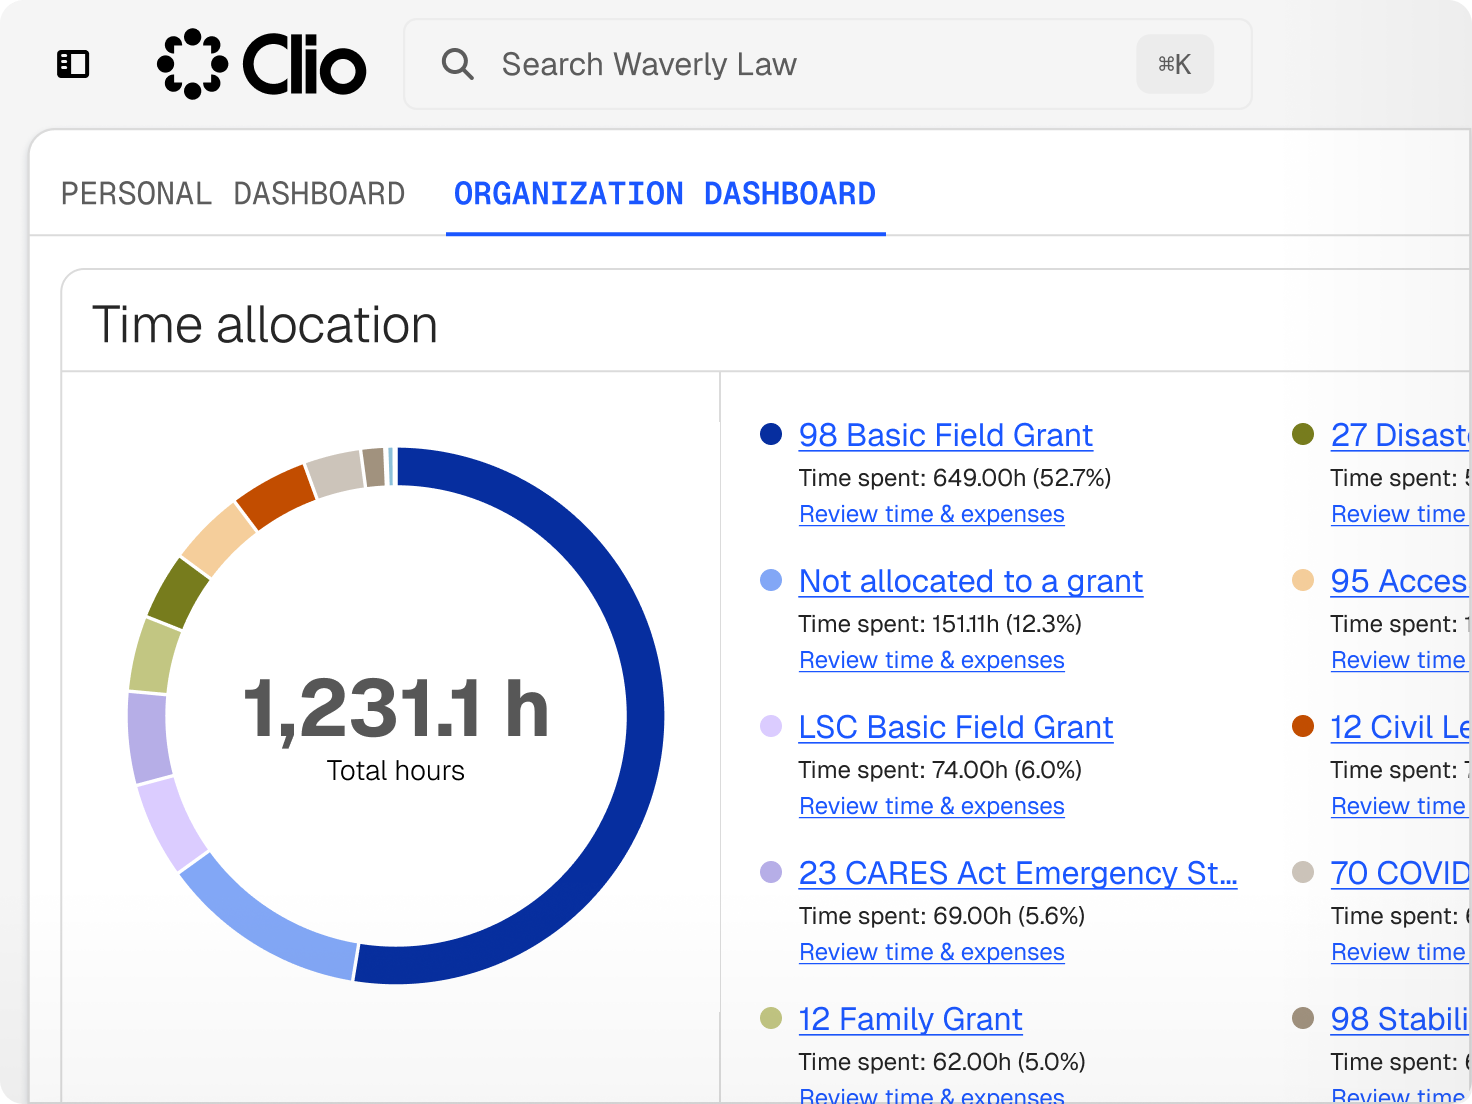1472x1104 pixels.
Task: Click orange dot beside 12 Civil Le
Action: click(1303, 726)
